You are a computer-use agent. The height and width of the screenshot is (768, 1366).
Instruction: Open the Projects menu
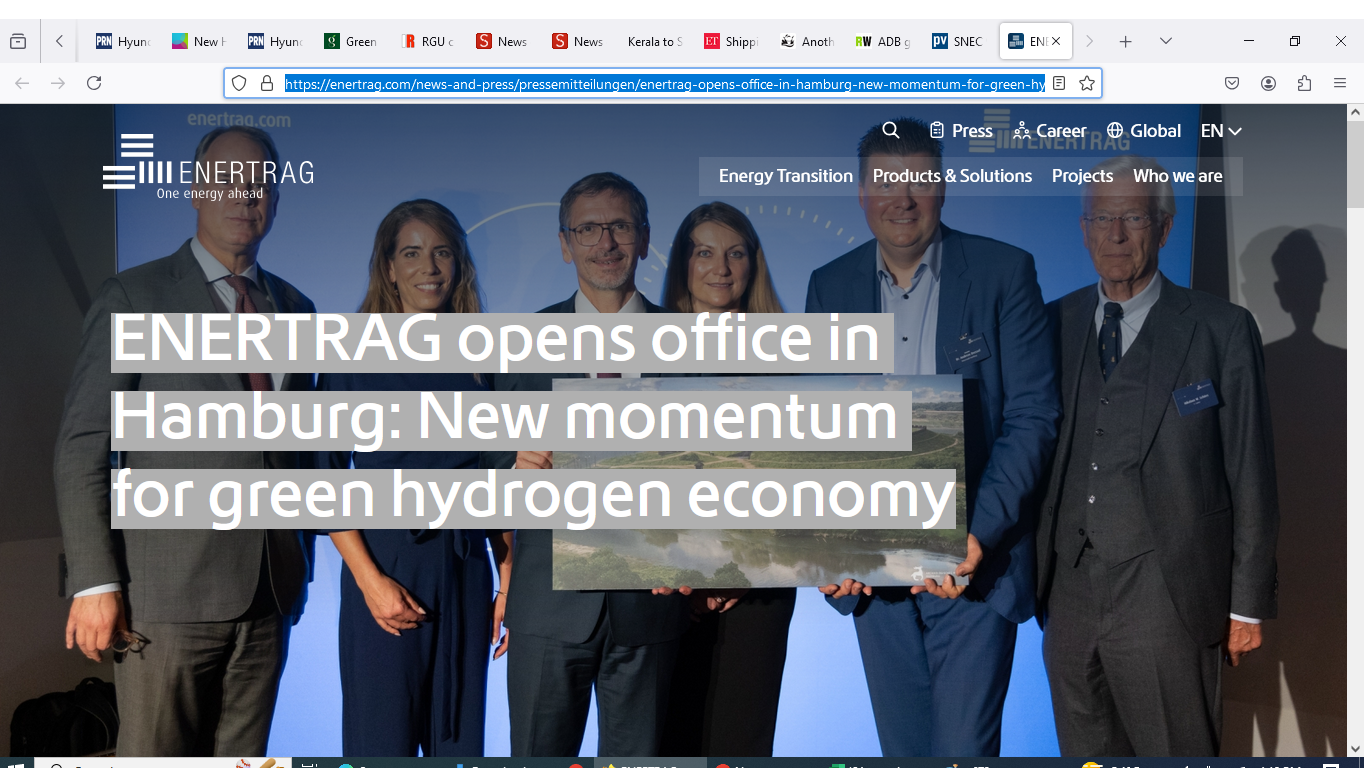click(1082, 176)
